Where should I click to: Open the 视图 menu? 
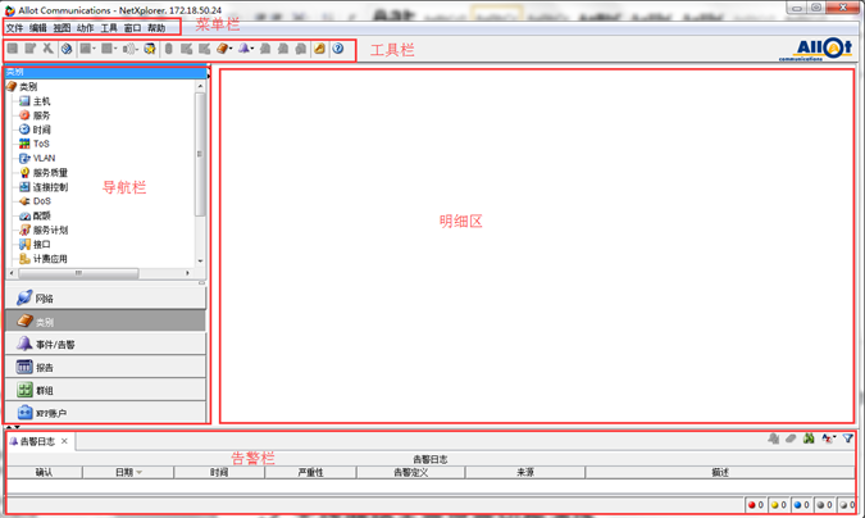coord(62,28)
